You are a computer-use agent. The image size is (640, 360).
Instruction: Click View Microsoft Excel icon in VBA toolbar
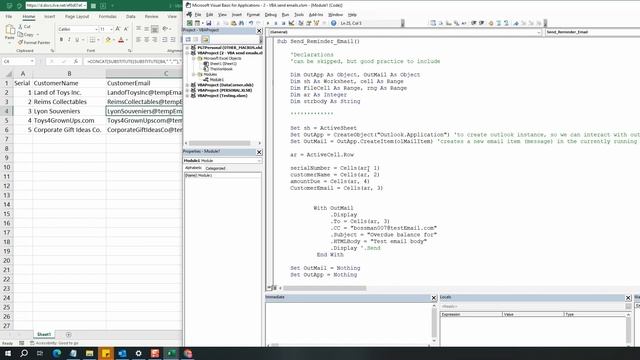[x=189, y=23]
